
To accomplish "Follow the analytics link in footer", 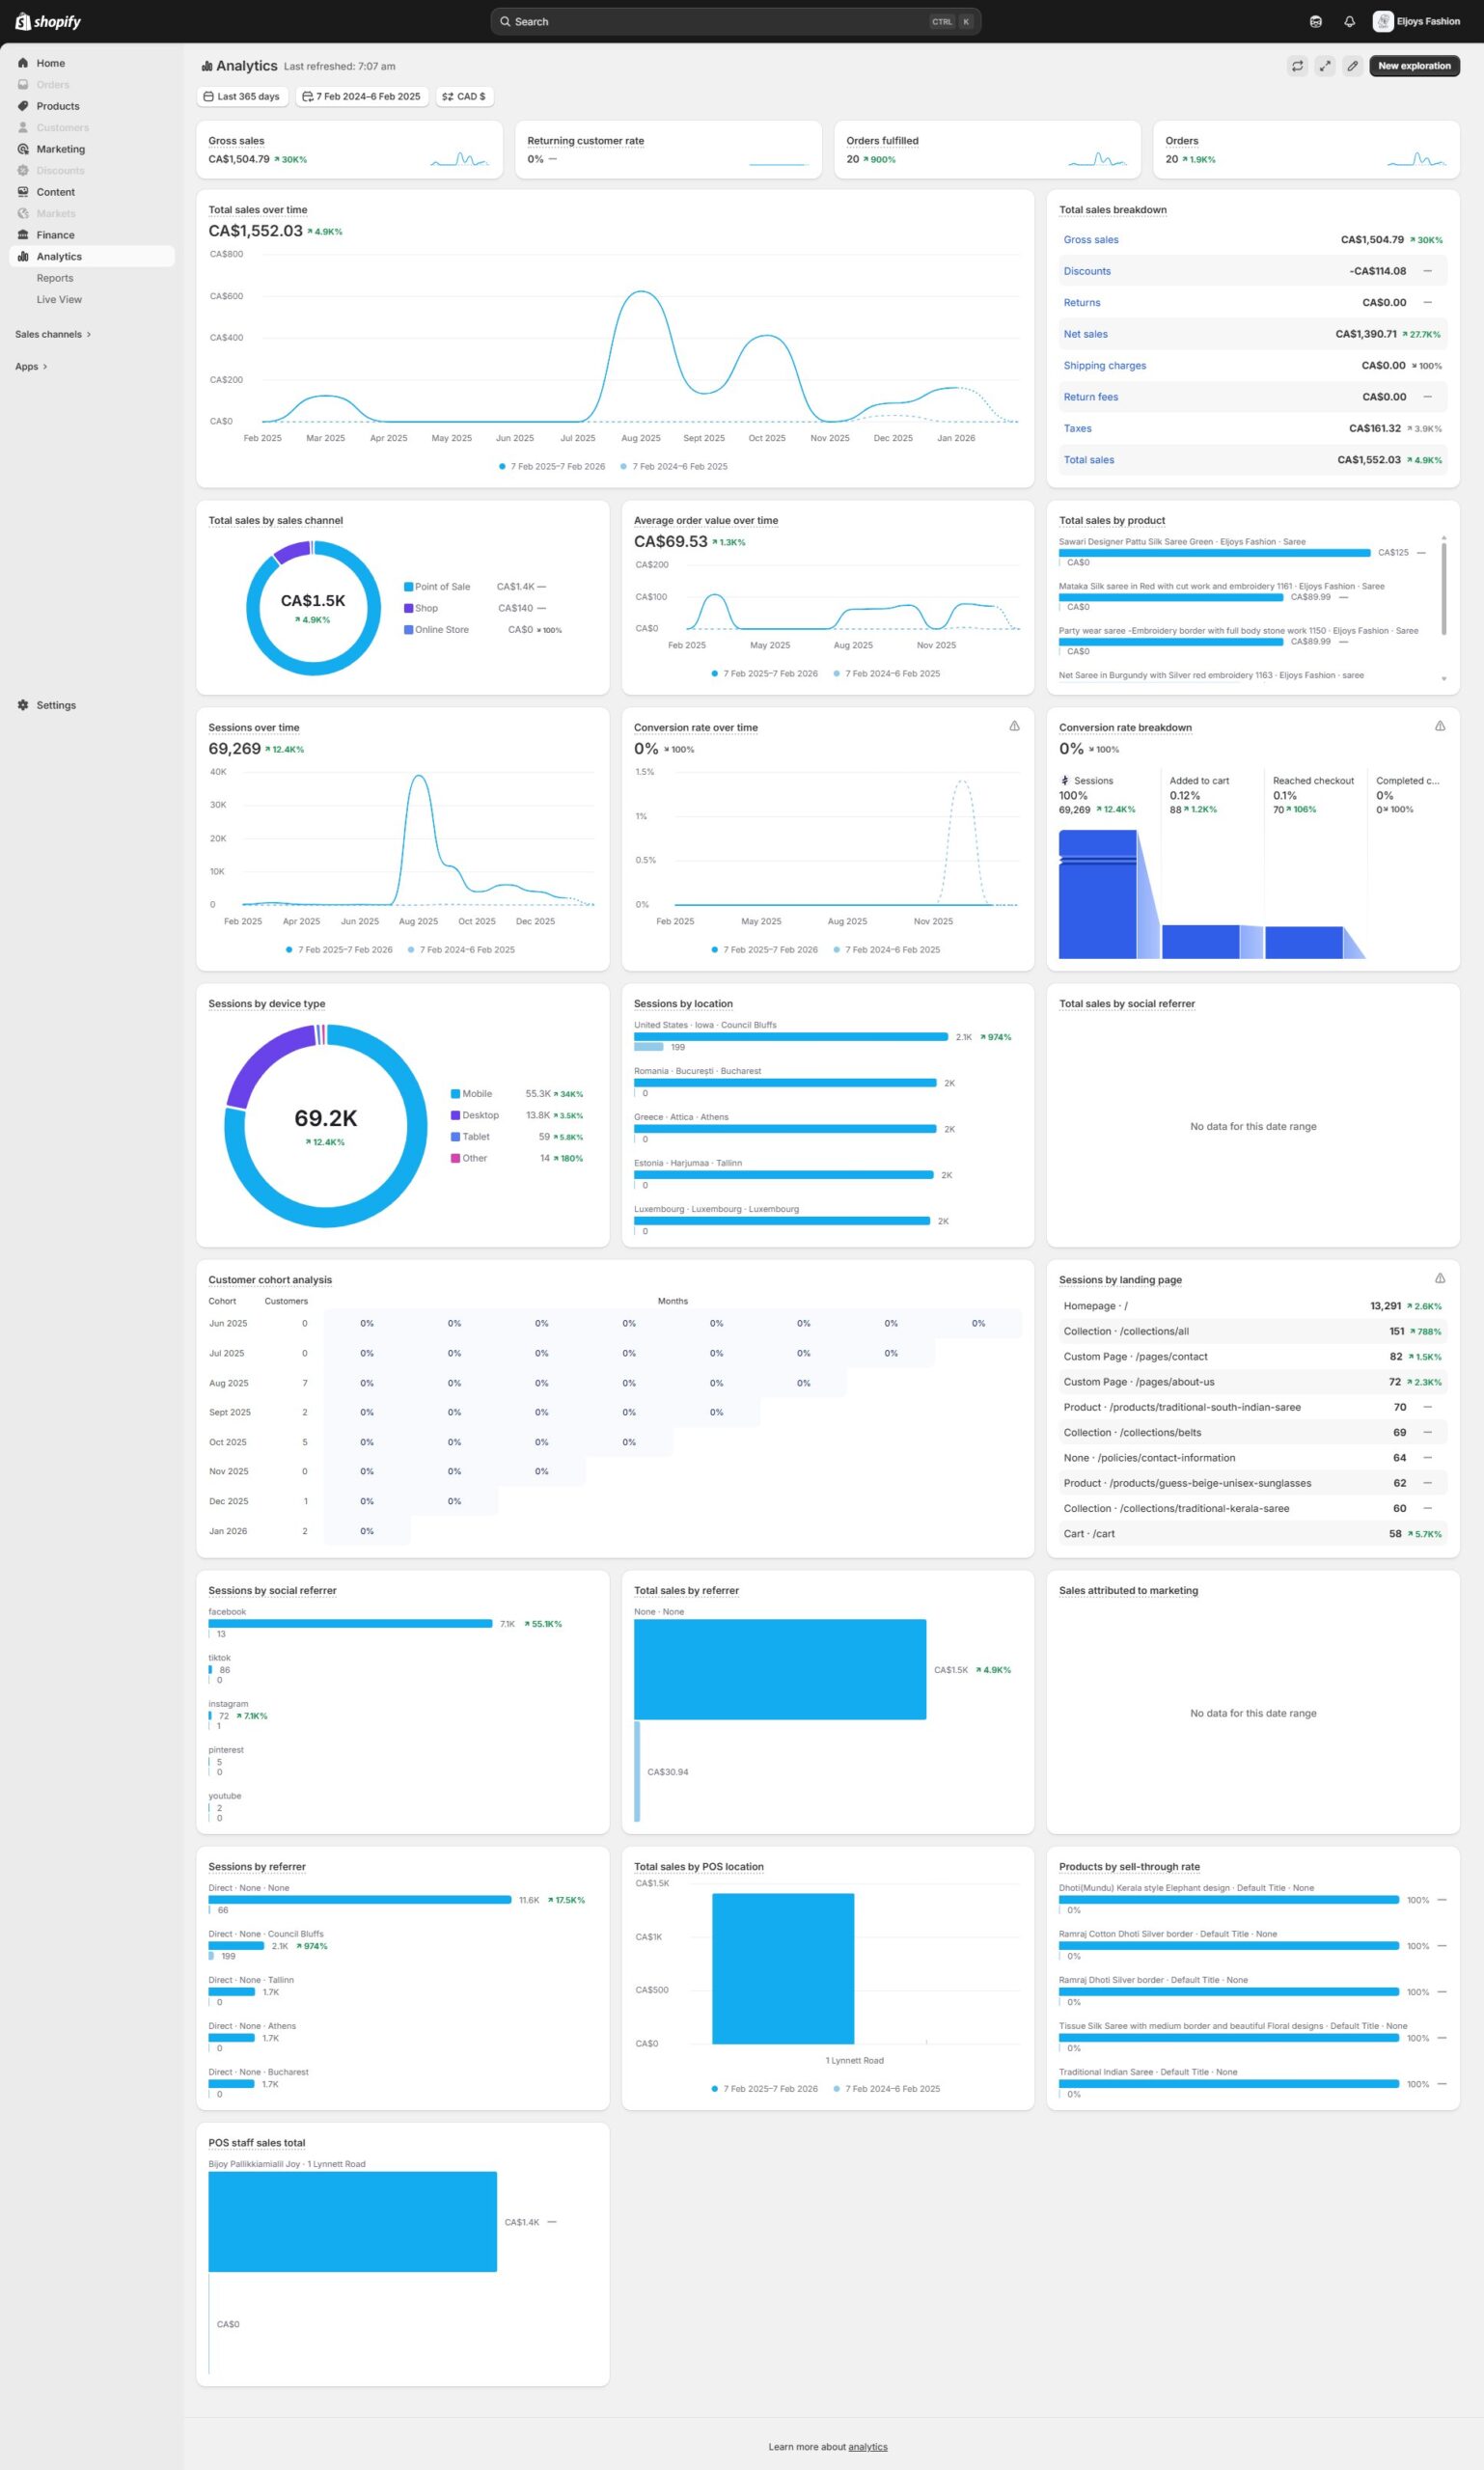I will [x=867, y=2446].
